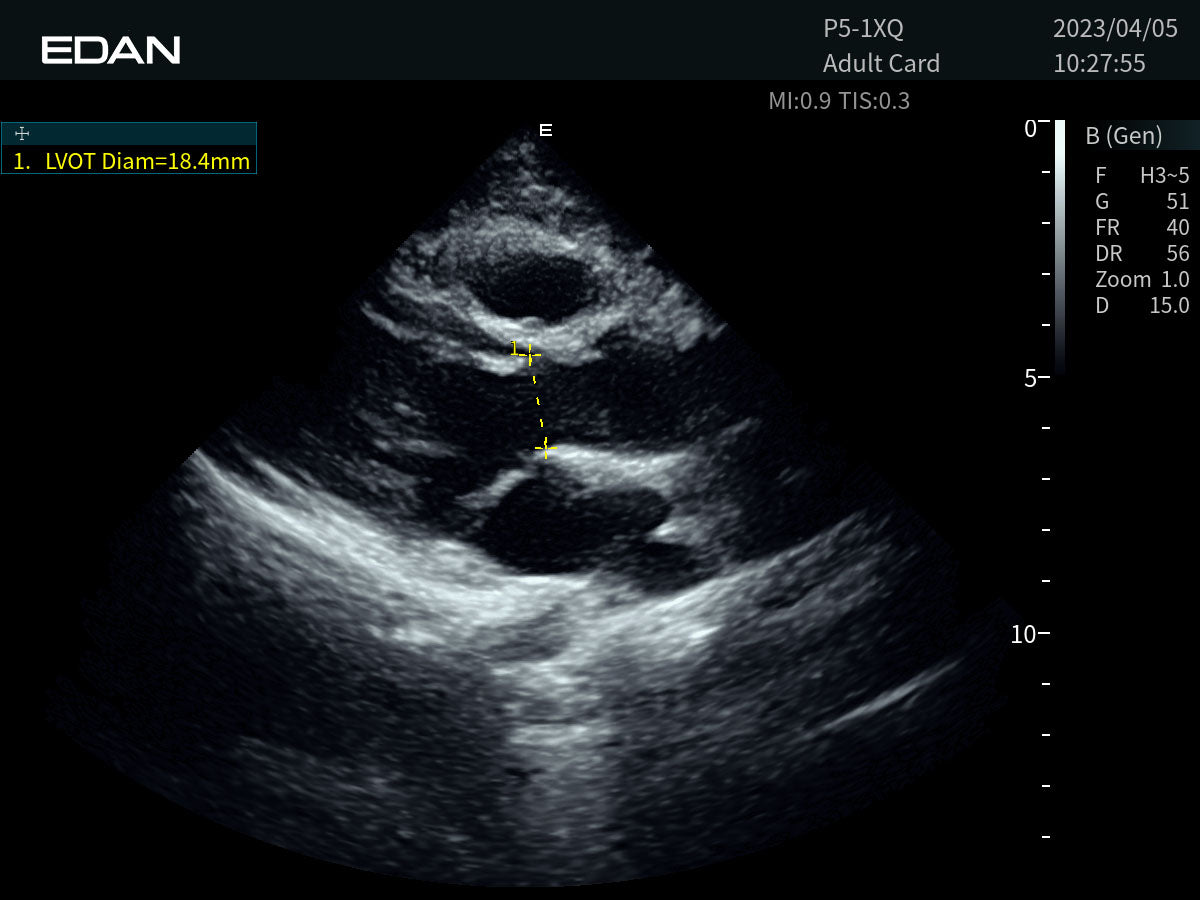Click the yellow caliper number 1 label

(514, 348)
